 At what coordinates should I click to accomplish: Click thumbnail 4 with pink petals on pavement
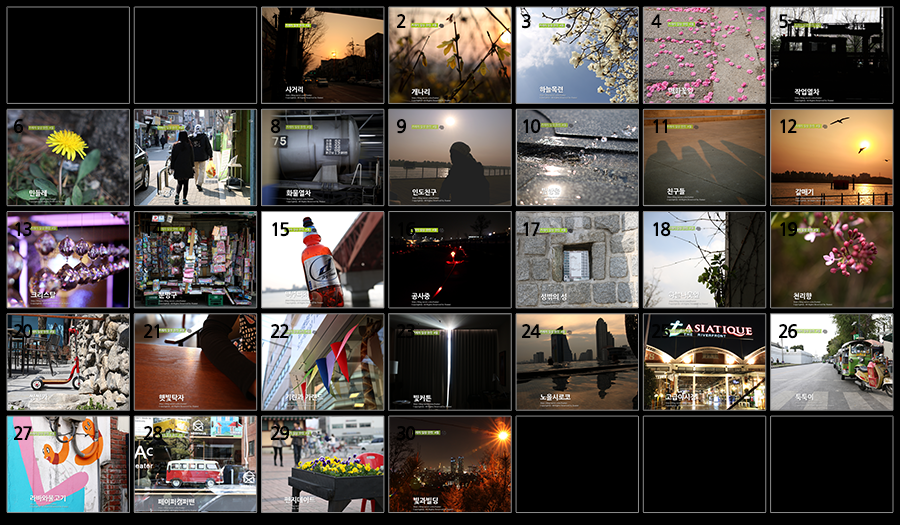(704, 55)
